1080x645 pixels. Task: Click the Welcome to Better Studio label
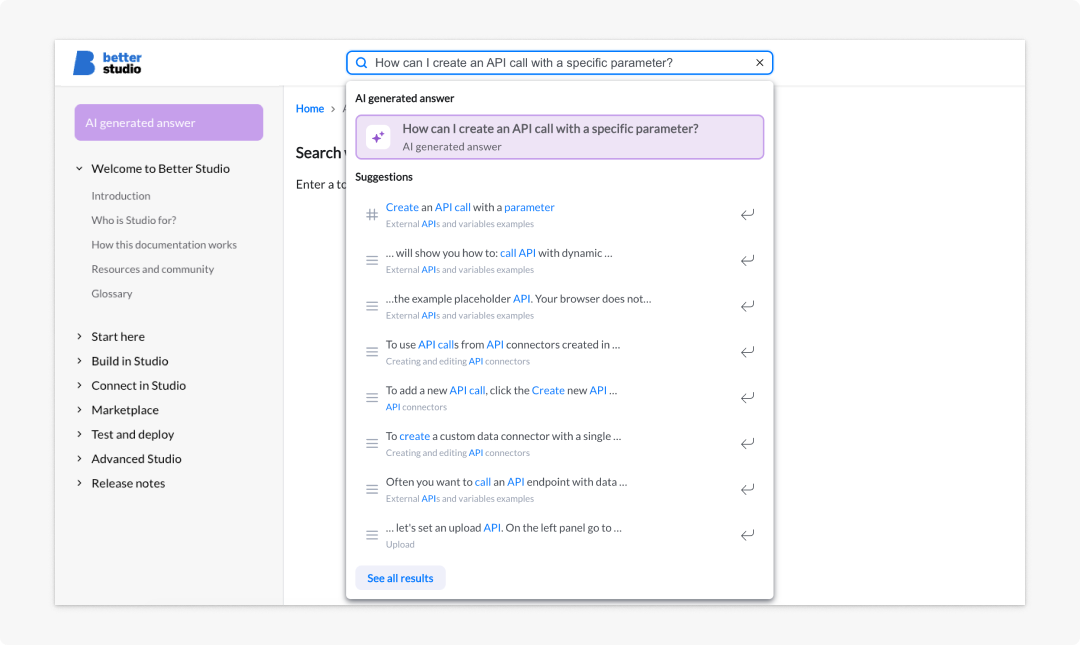point(160,169)
